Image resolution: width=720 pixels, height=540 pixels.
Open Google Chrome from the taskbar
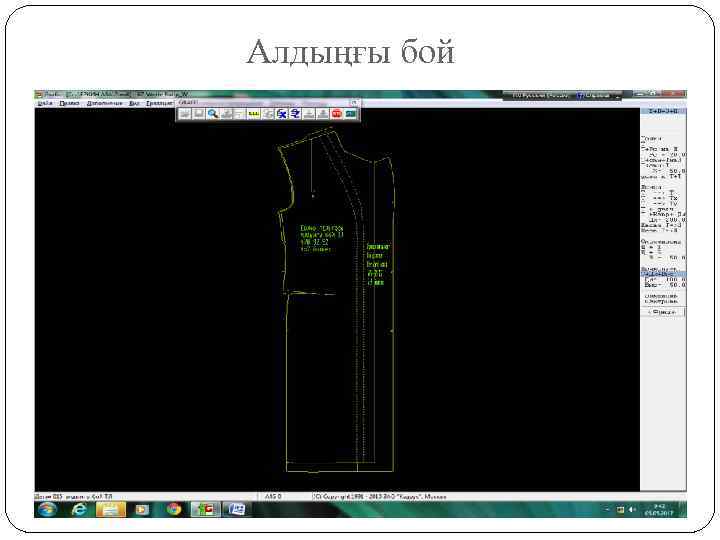tap(174, 509)
